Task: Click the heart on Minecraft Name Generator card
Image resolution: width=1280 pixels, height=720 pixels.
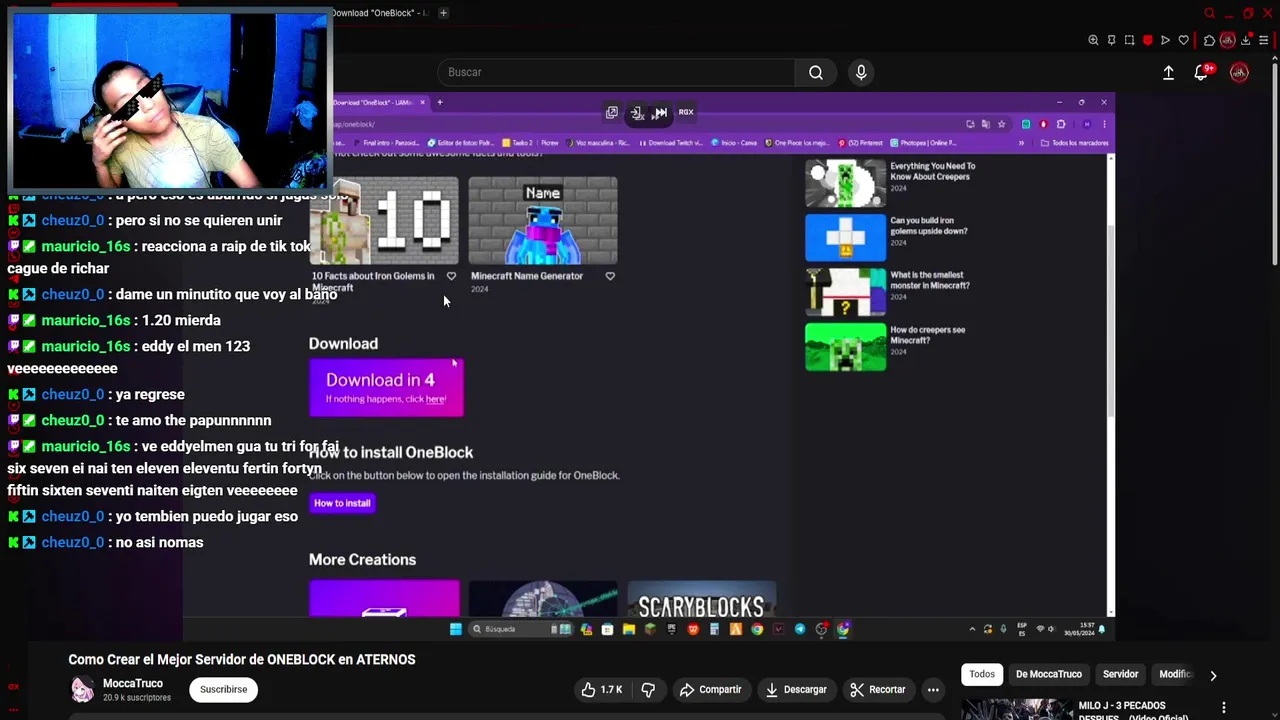Action: pos(610,276)
